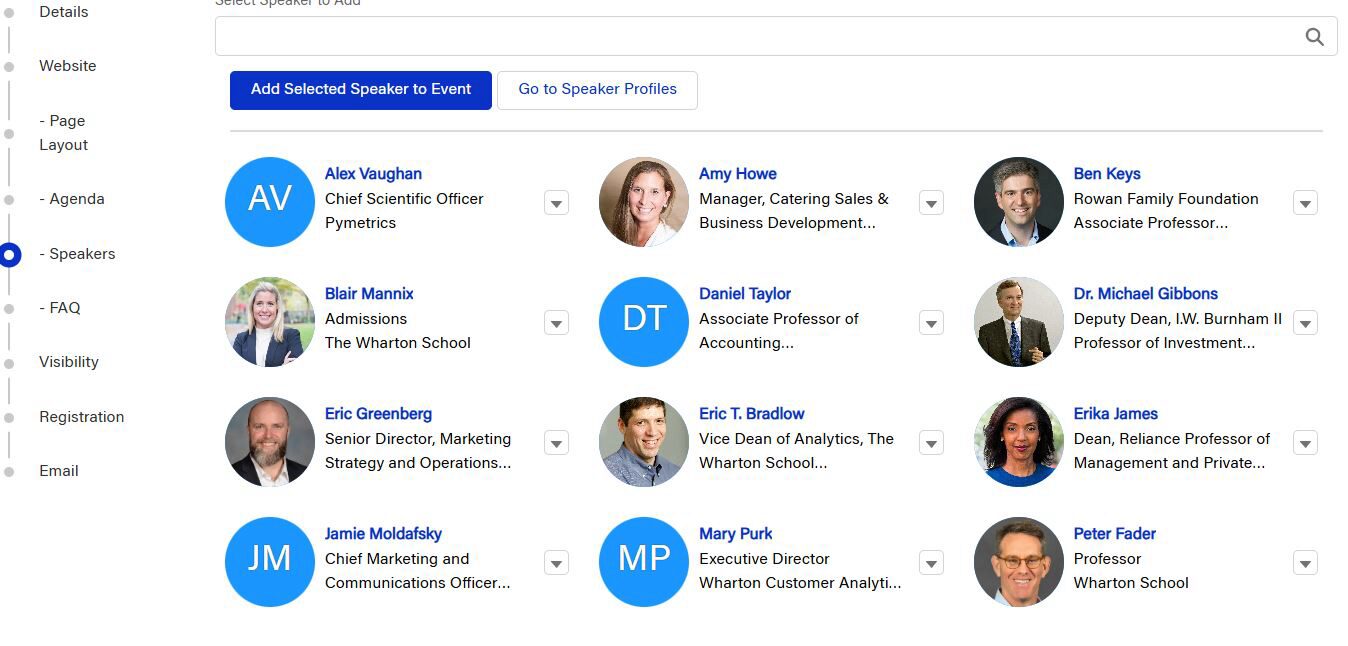Click Daniel Taylor's DT avatar
This screenshot has width=1348, height=646.
(x=644, y=321)
